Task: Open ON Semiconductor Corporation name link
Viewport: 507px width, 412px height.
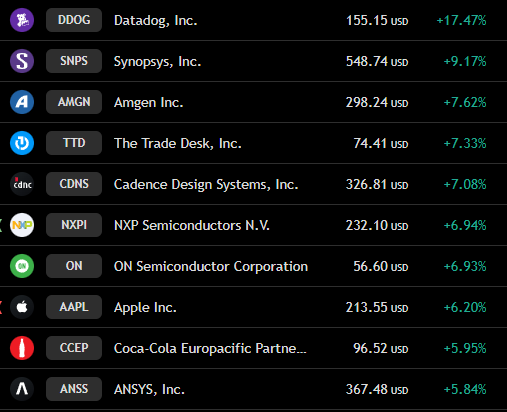Action: (x=211, y=267)
